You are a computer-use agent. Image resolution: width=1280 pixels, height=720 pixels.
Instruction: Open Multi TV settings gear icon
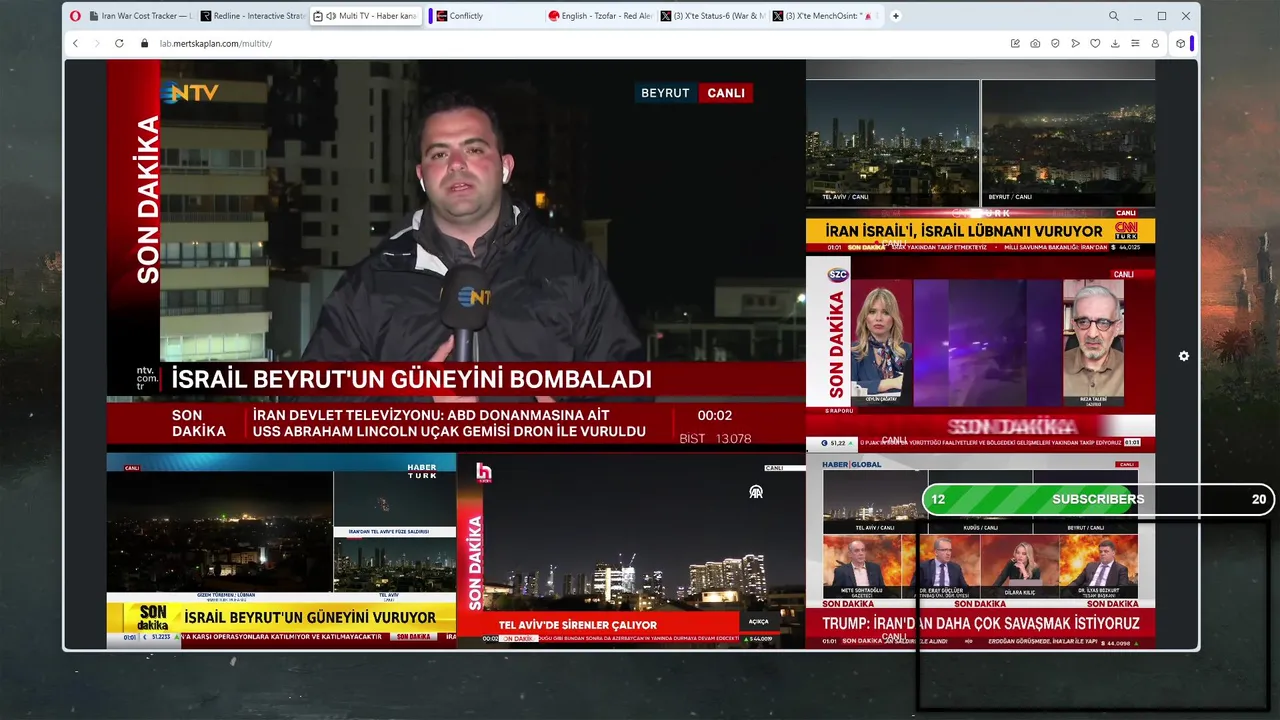pyautogui.click(x=1184, y=356)
